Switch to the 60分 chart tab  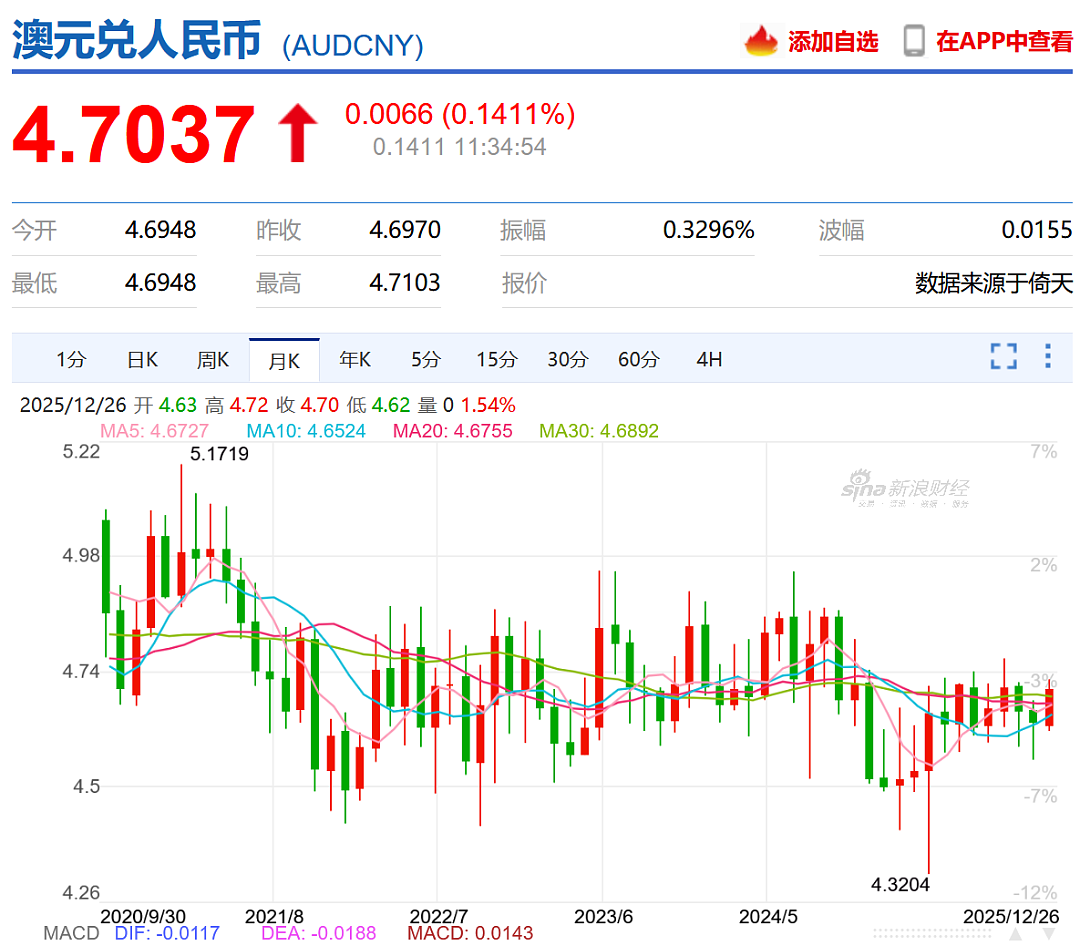coord(638,360)
